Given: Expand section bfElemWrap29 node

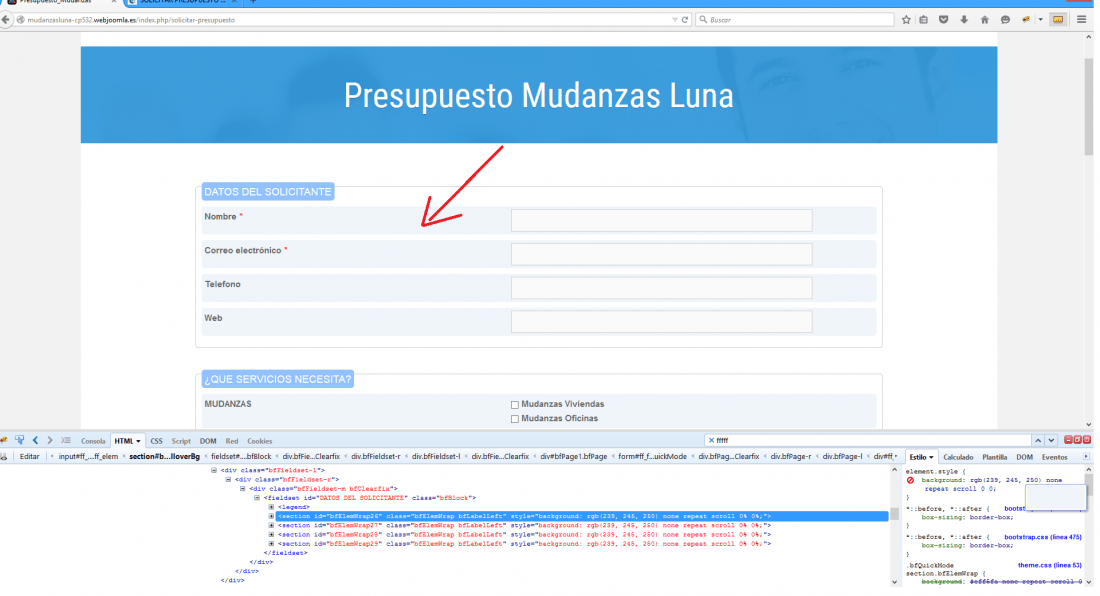Looking at the screenshot, I should click(x=271, y=543).
